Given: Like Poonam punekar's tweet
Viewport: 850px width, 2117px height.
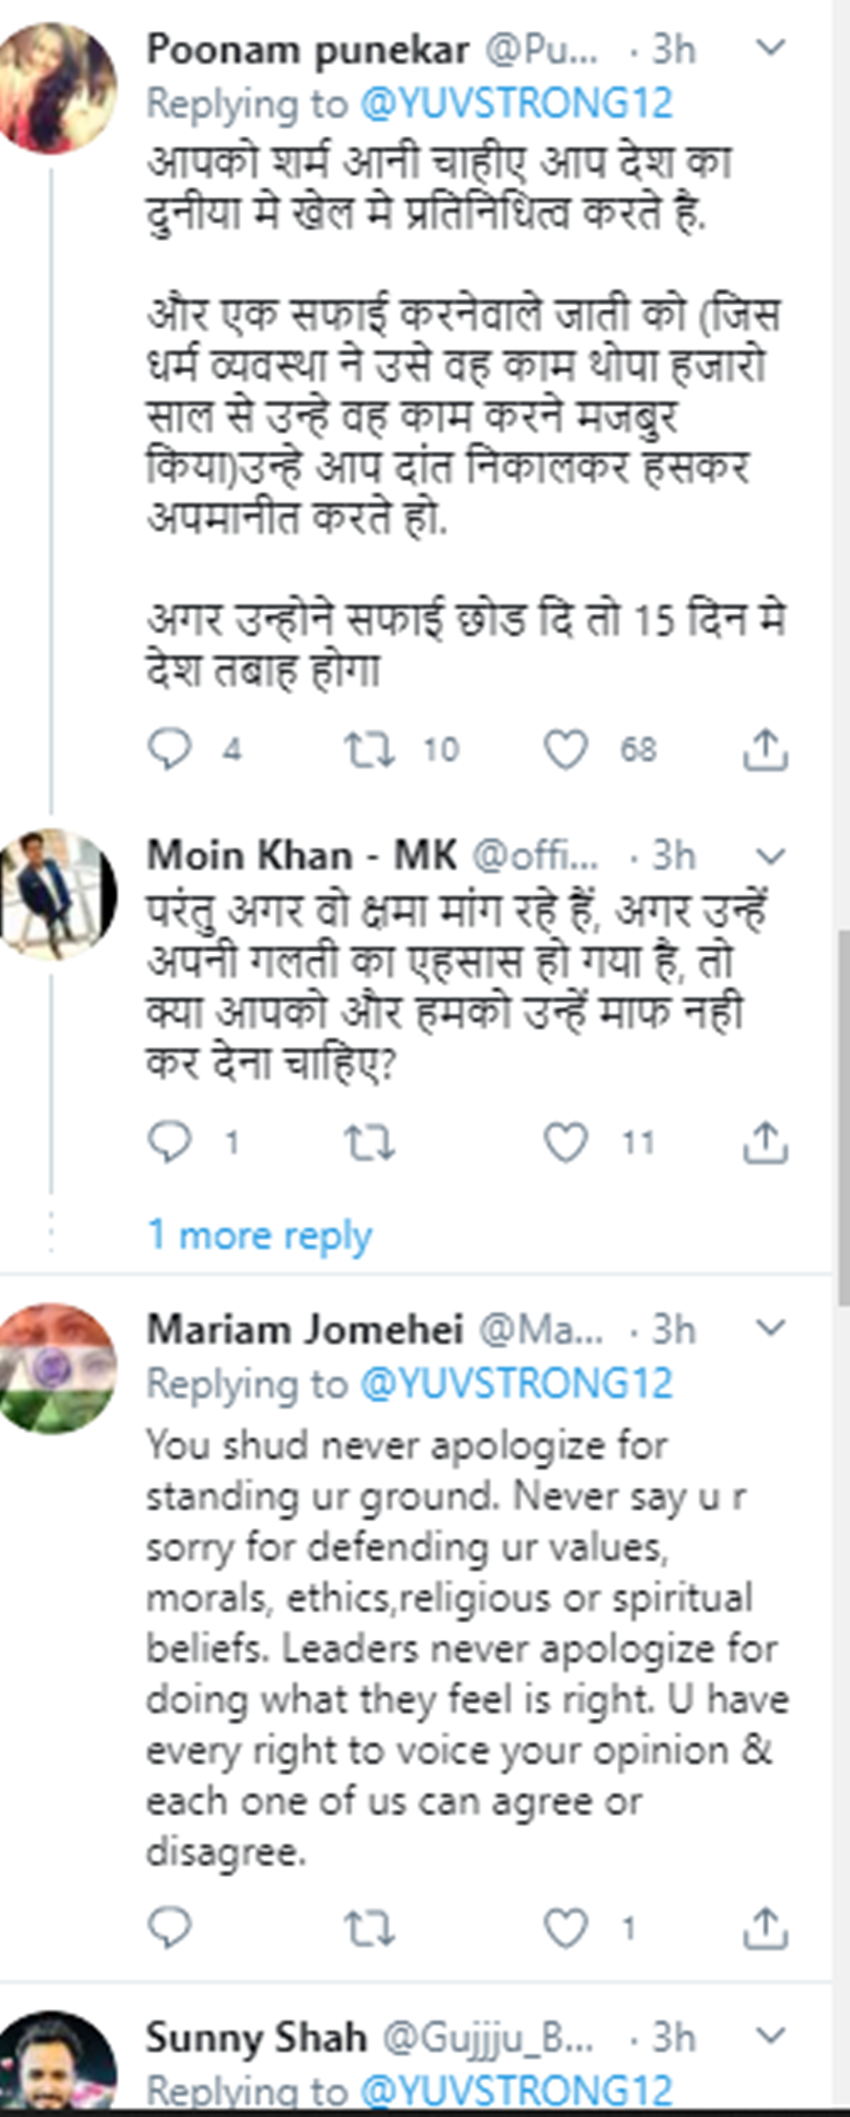Looking at the screenshot, I should point(565,749).
